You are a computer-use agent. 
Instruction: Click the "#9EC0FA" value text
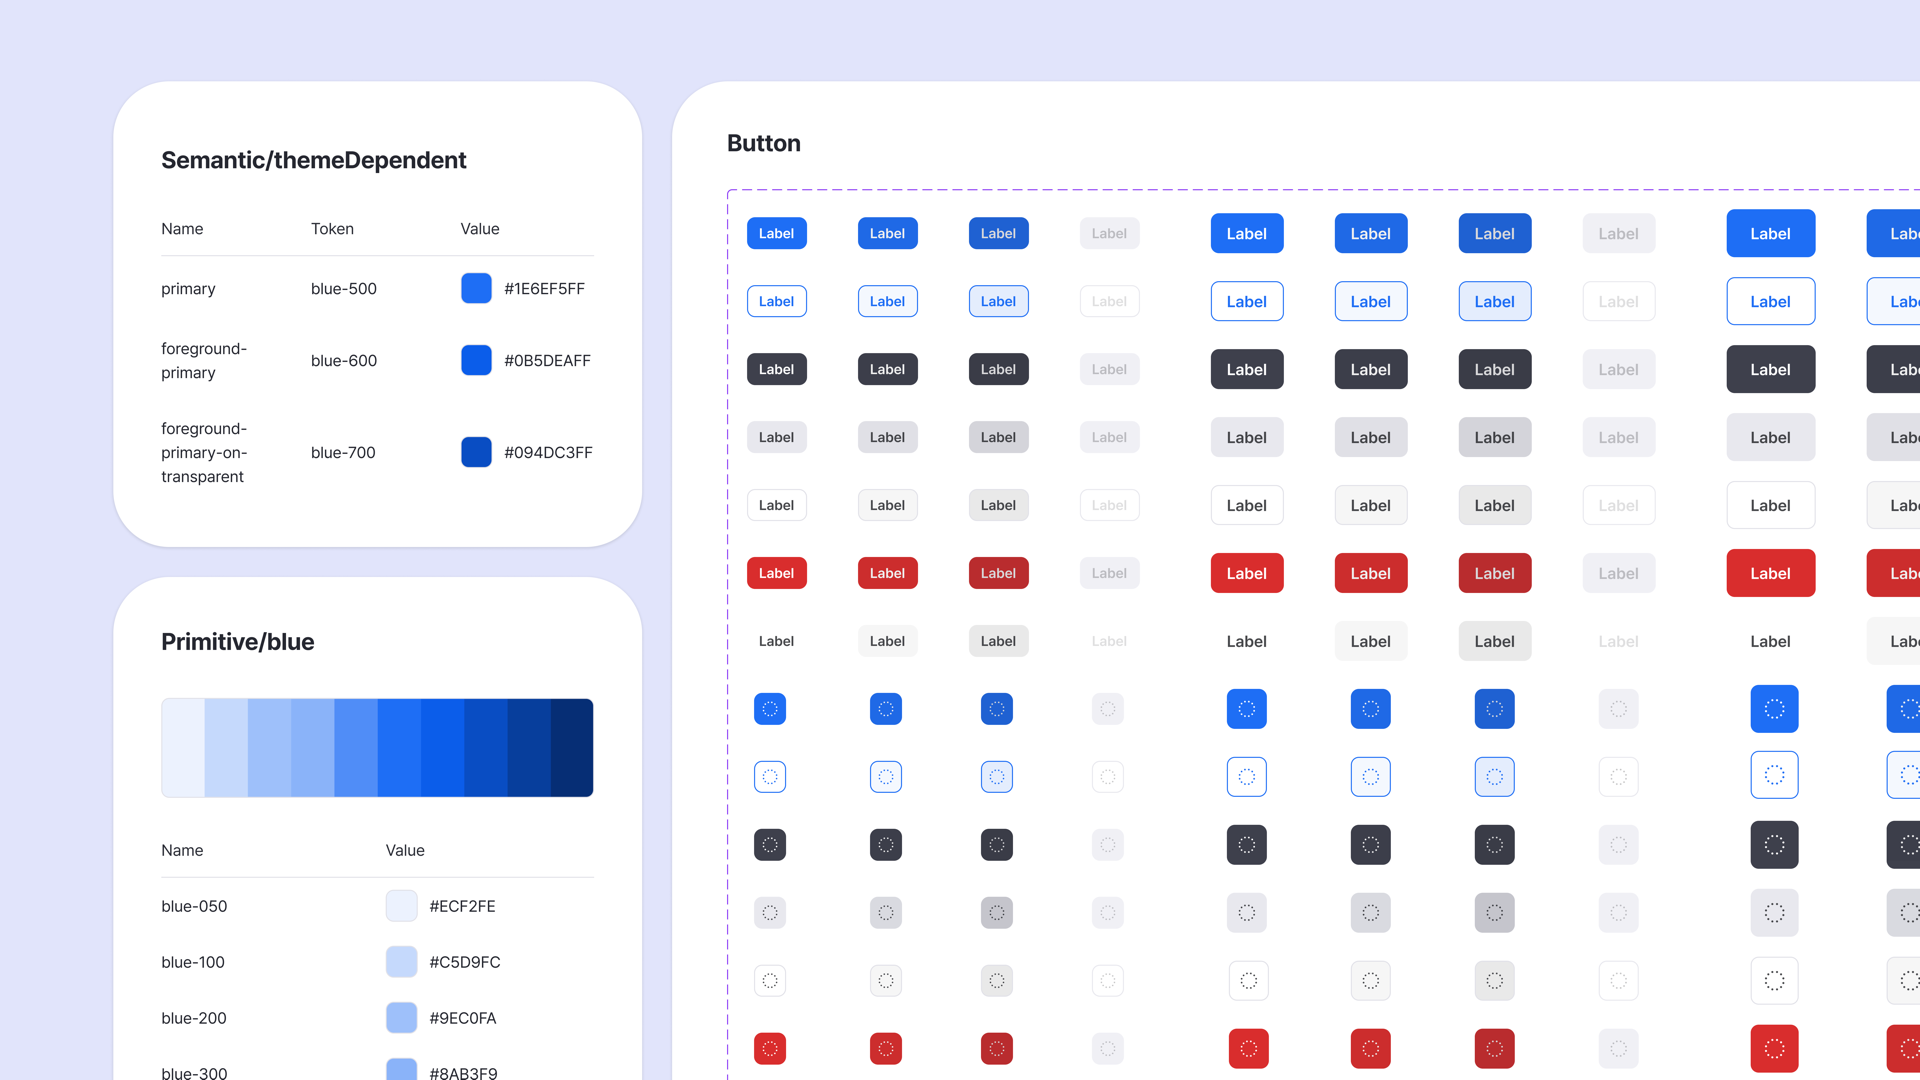tap(463, 1019)
